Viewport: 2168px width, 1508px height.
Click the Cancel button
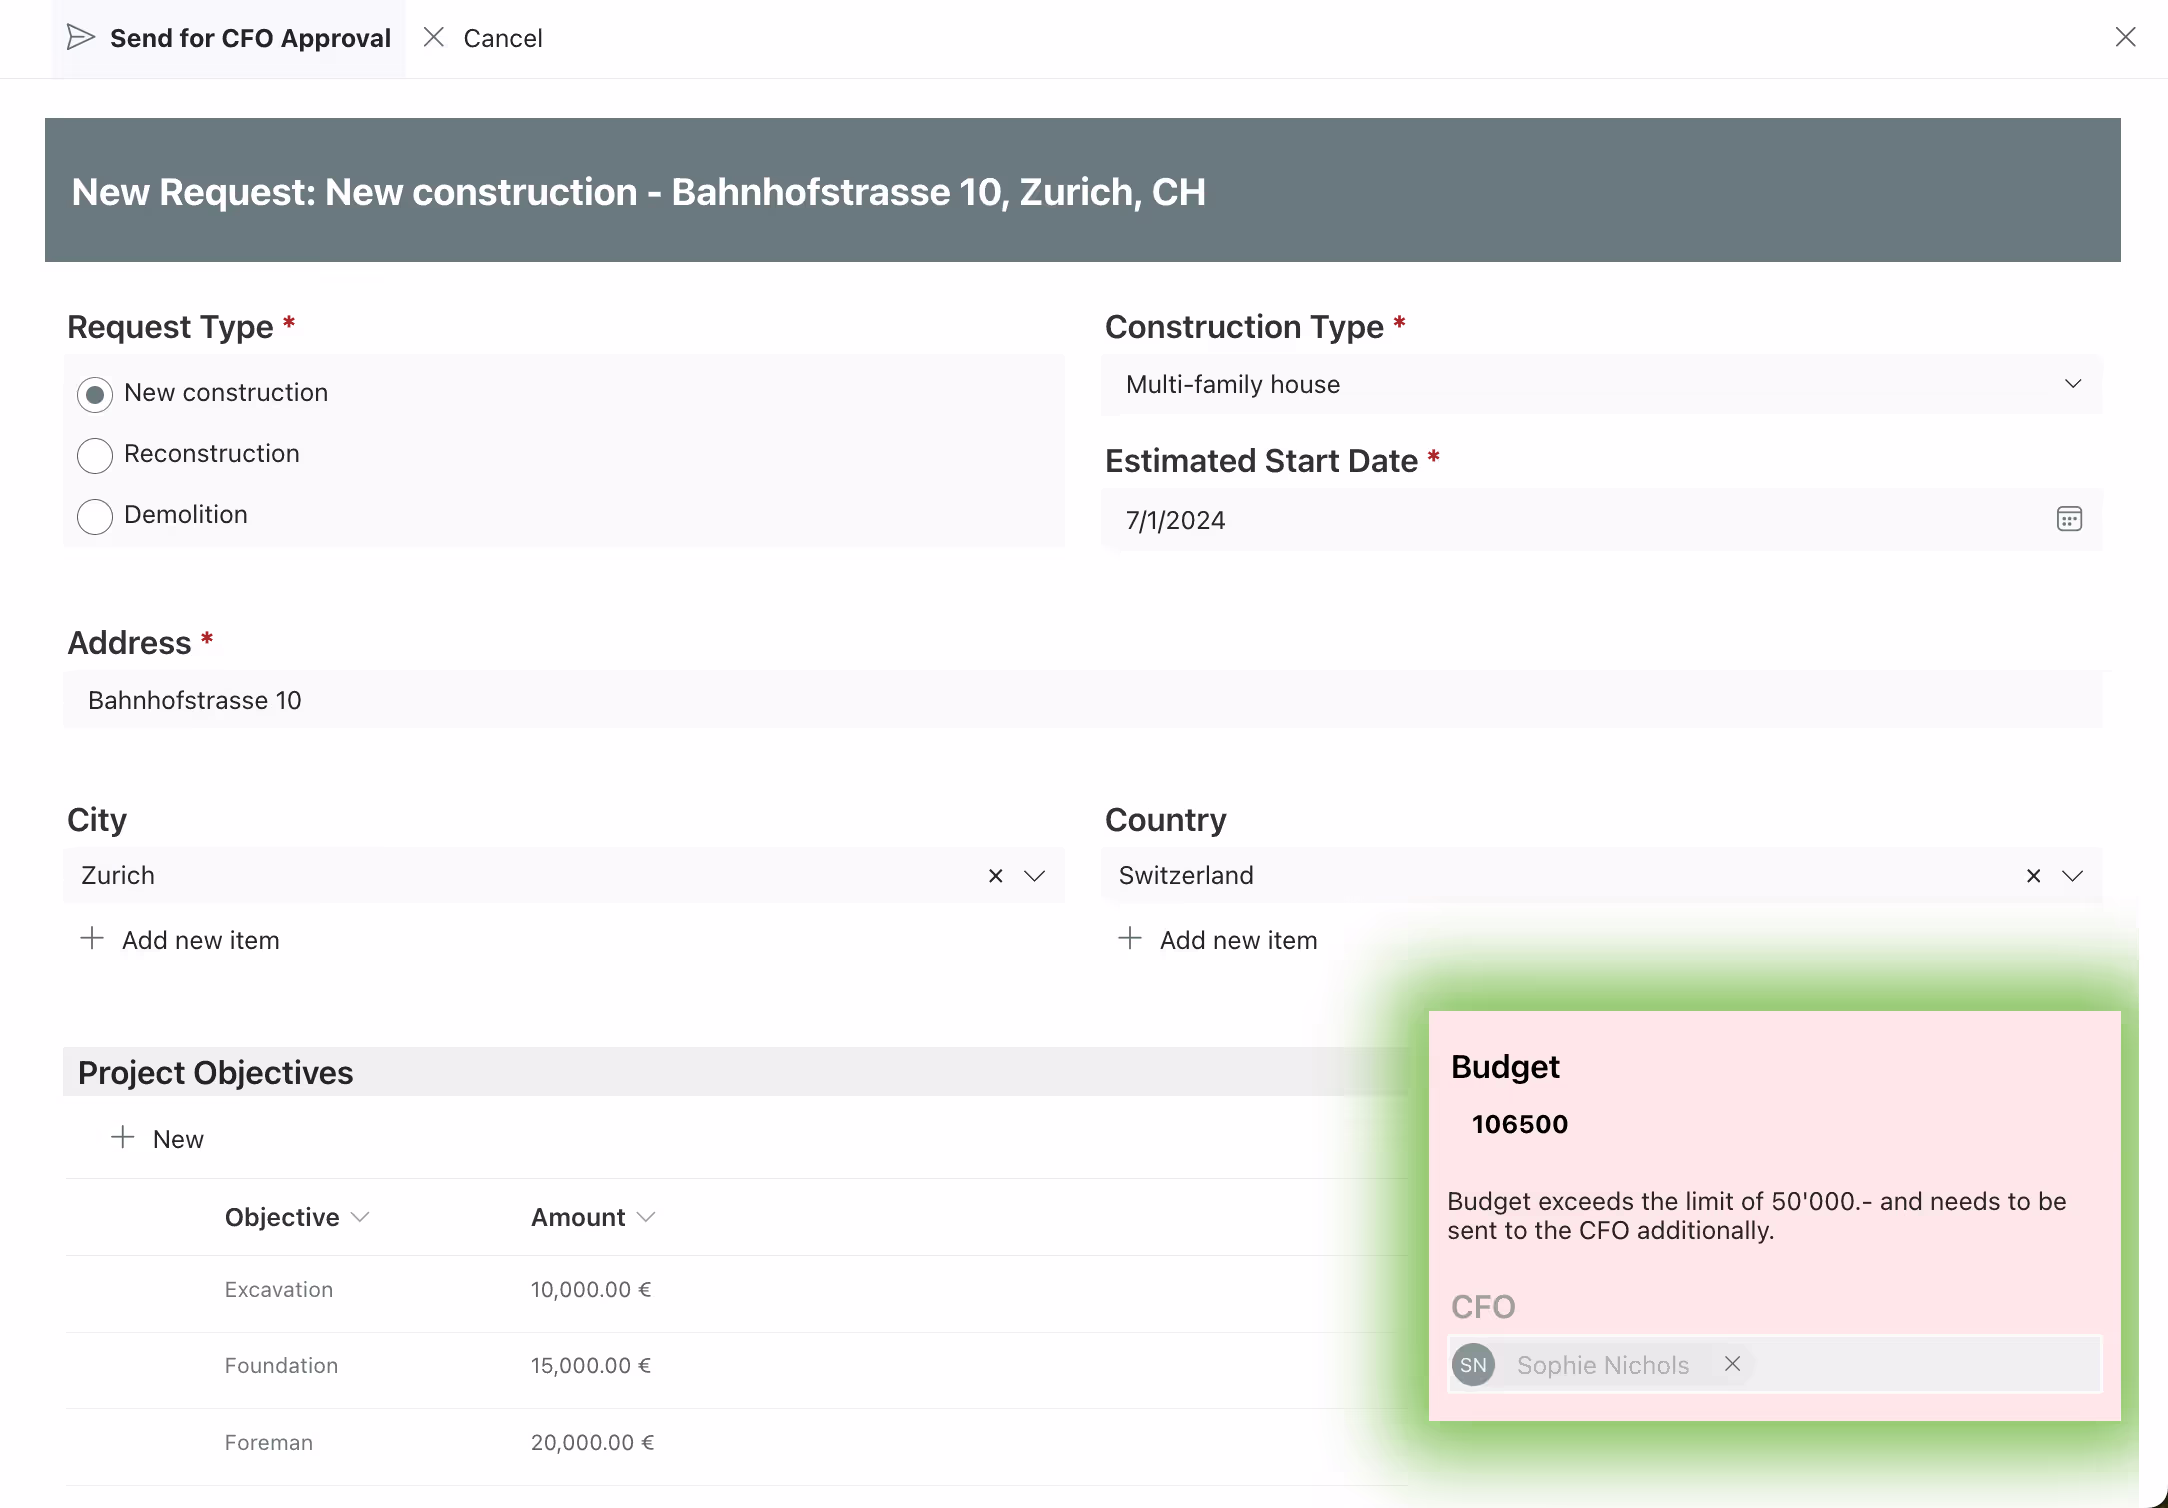tap(483, 38)
